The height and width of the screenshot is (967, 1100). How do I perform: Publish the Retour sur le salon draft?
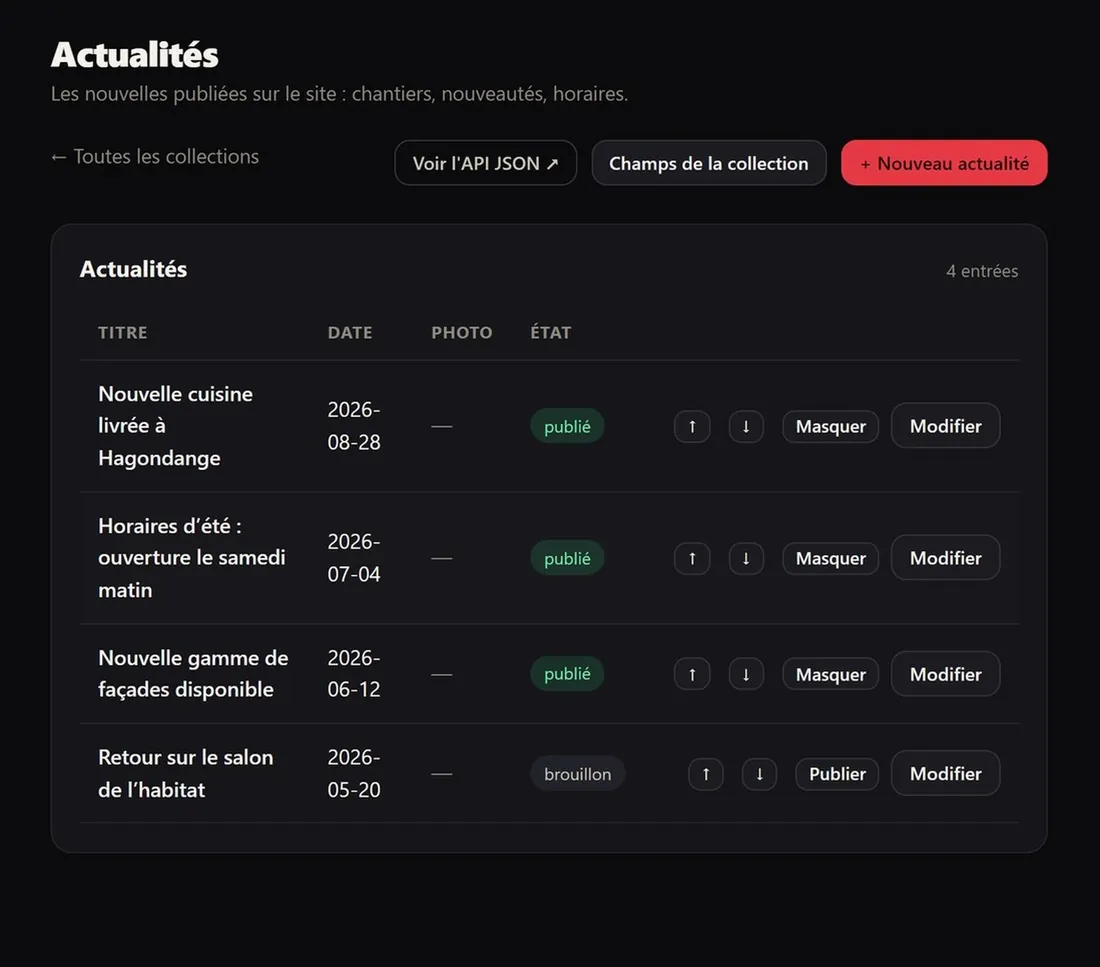point(837,774)
